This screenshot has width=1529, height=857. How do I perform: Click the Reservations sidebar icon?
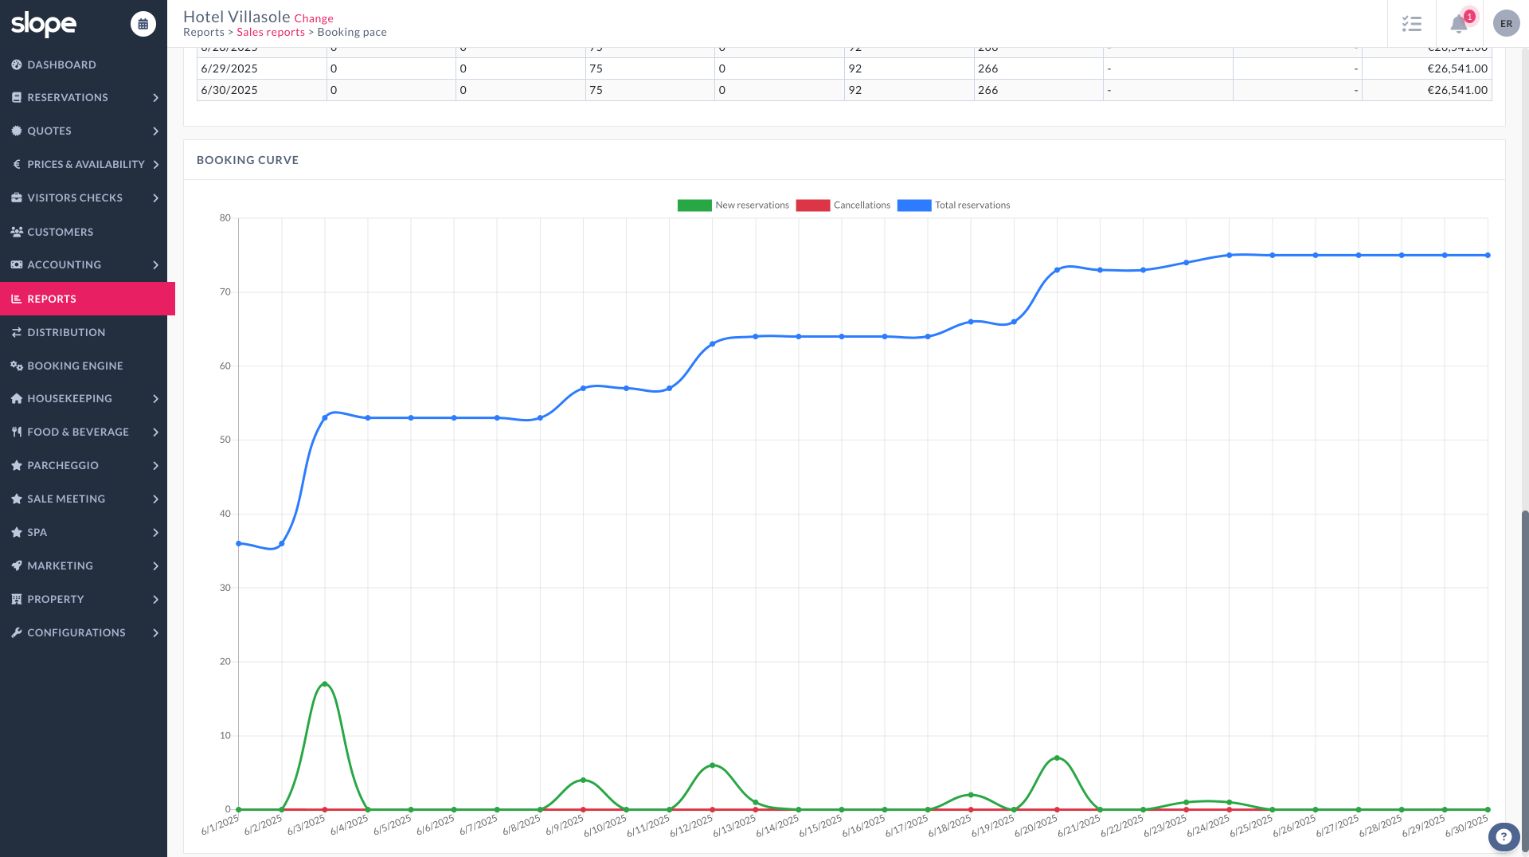(x=16, y=98)
